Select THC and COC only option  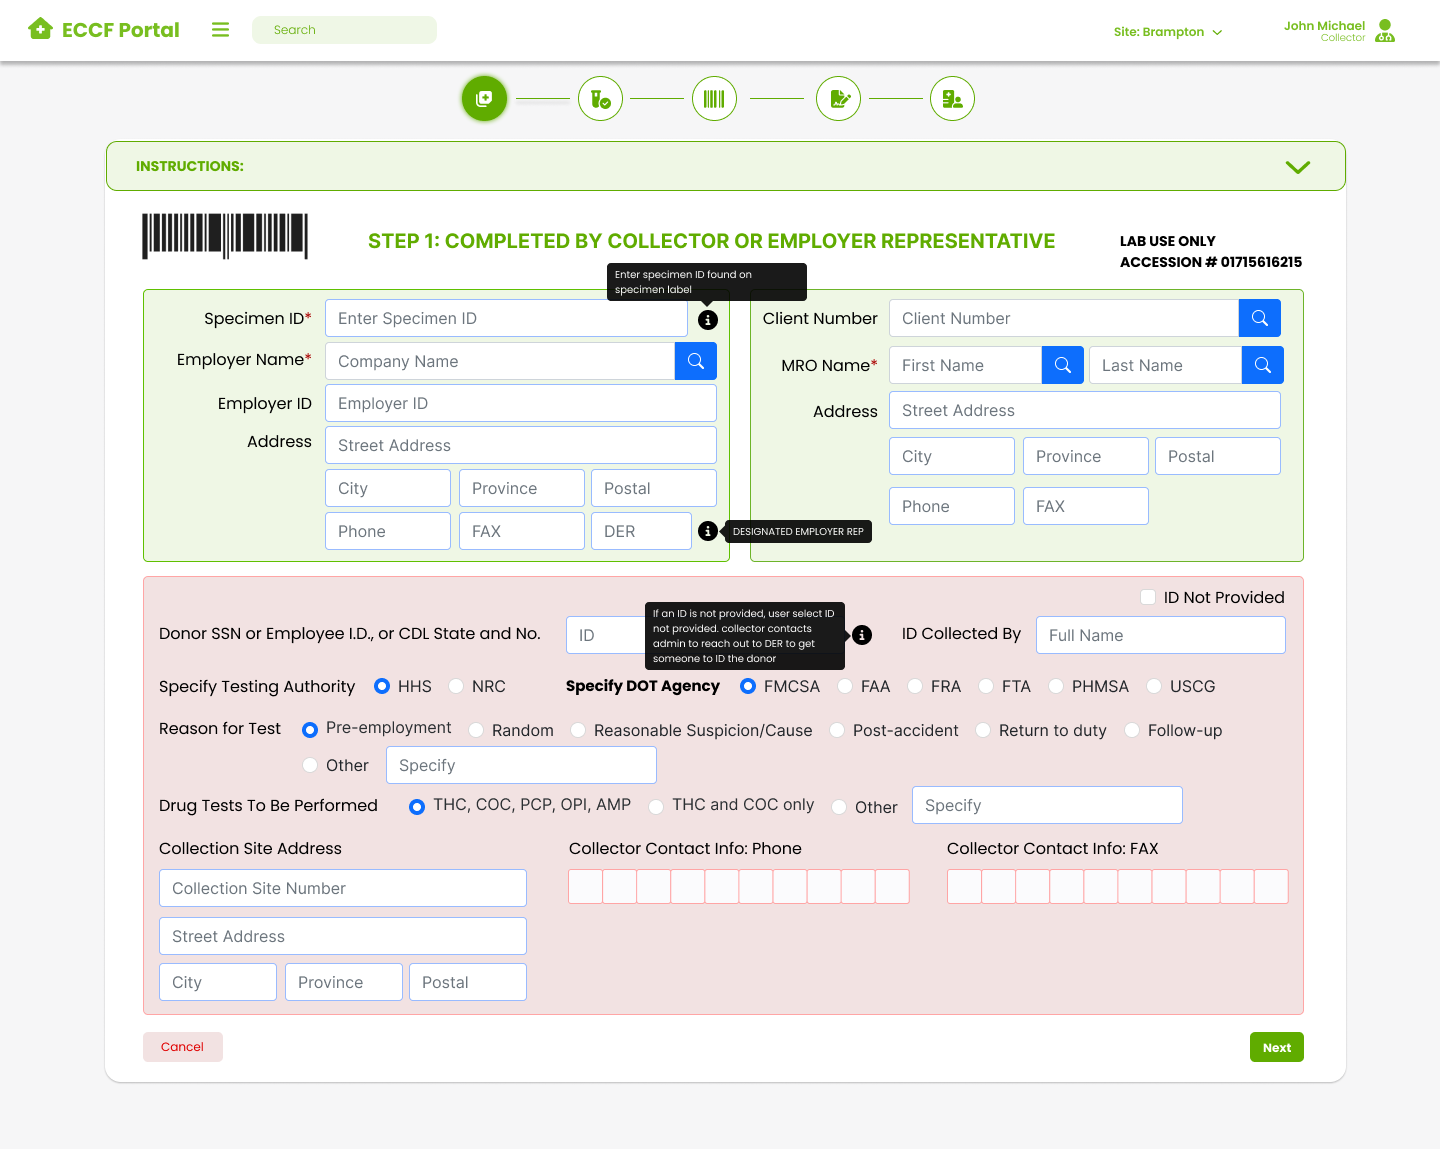pos(656,806)
